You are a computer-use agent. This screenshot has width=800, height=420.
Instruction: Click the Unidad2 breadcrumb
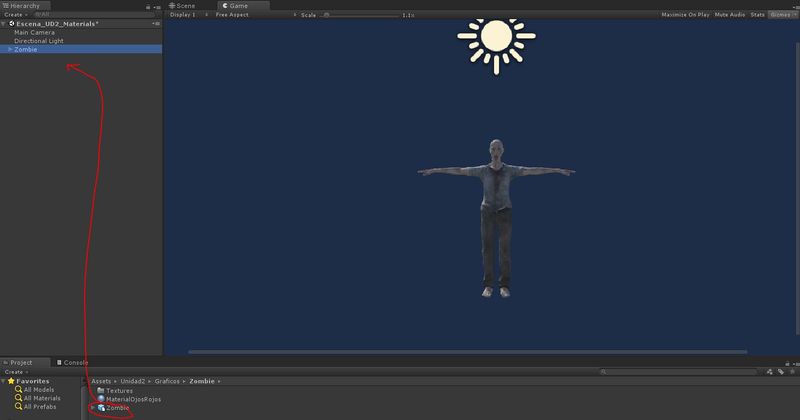133,381
